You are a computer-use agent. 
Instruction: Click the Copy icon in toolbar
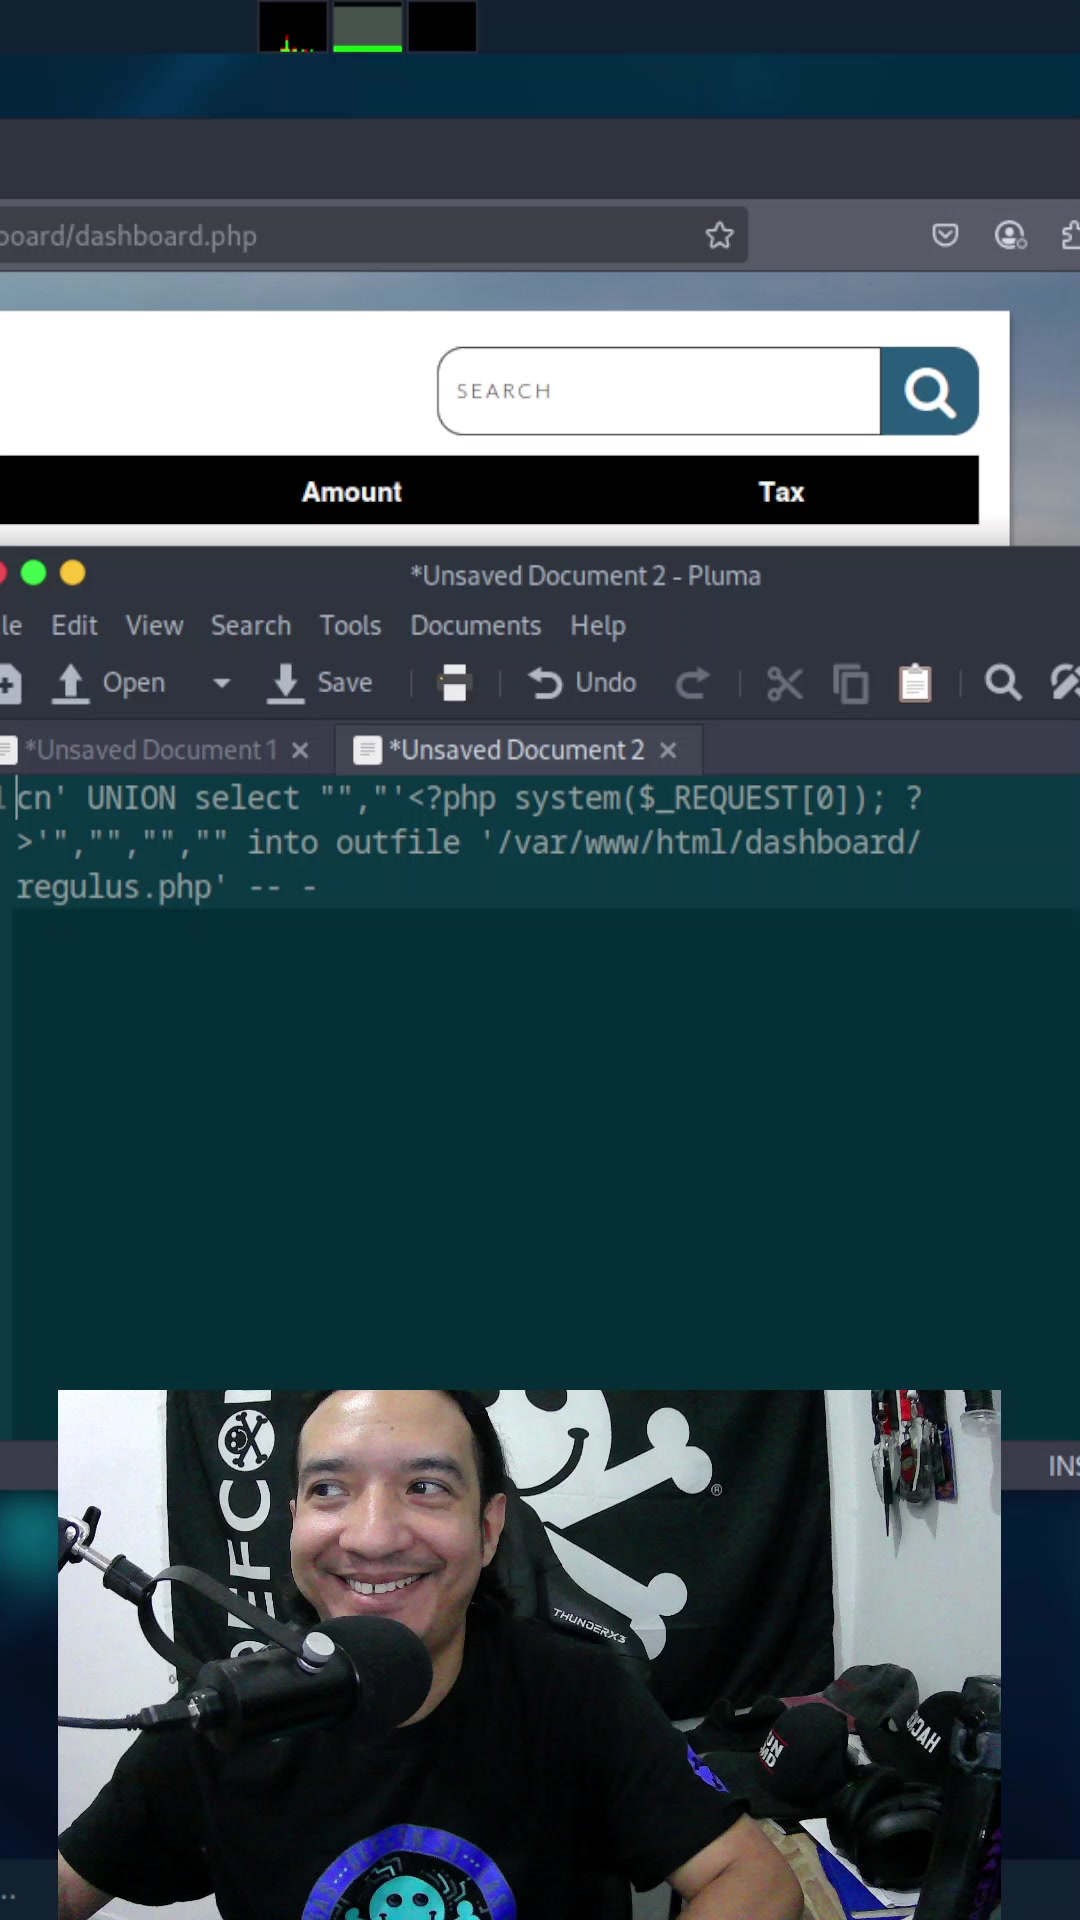pos(851,684)
